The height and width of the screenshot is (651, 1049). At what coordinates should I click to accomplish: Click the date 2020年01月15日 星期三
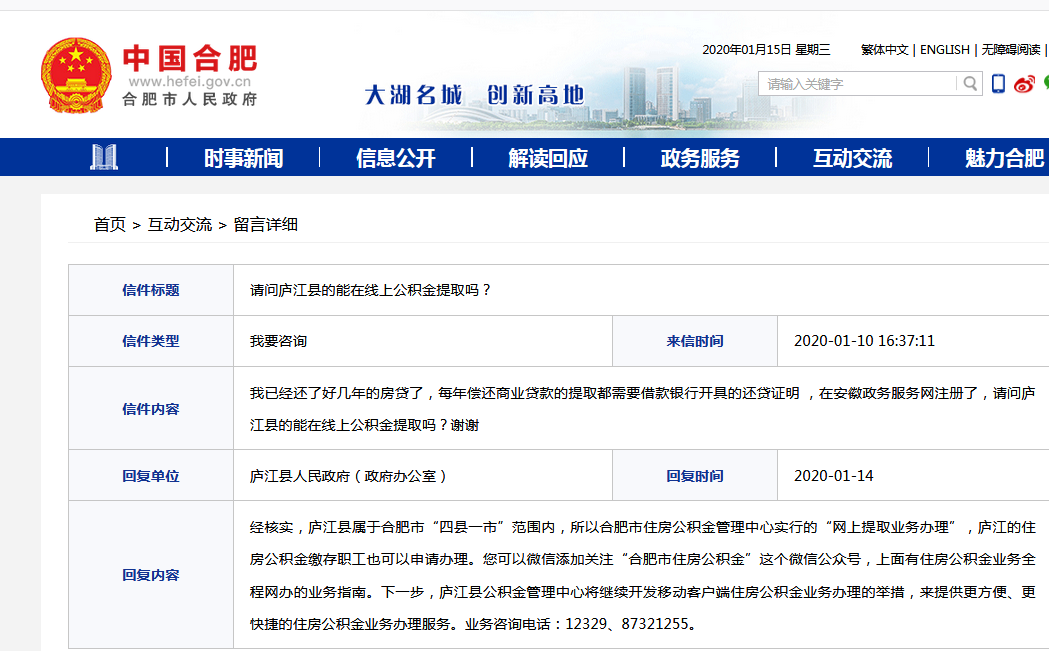[x=766, y=50]
